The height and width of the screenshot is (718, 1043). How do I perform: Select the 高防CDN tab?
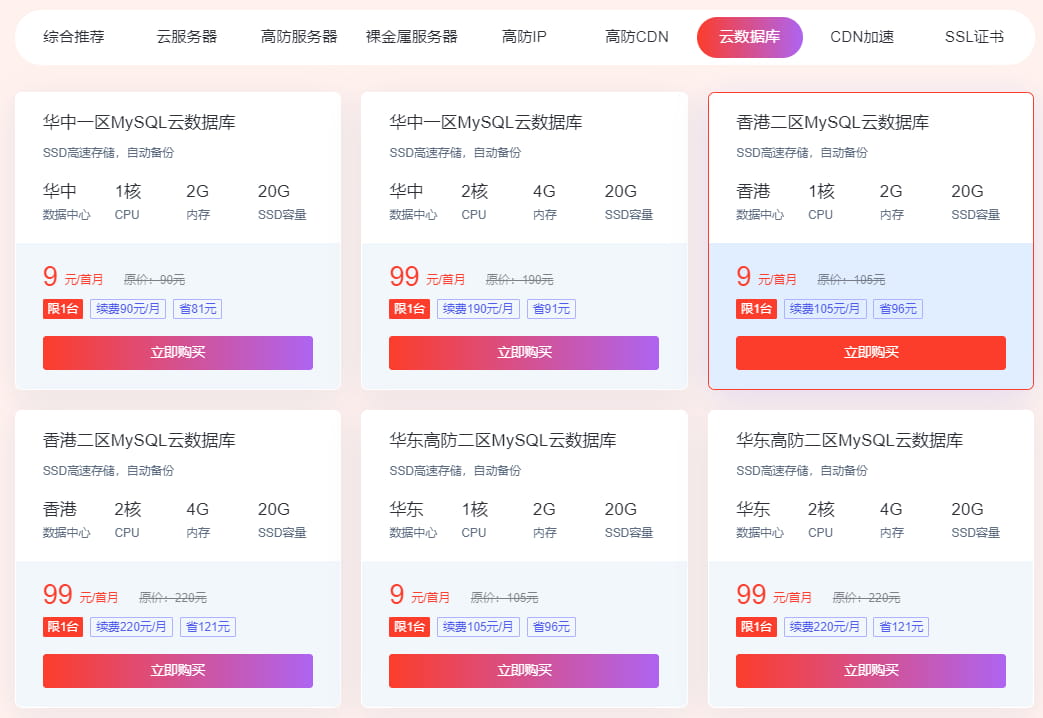pos(634,35)
